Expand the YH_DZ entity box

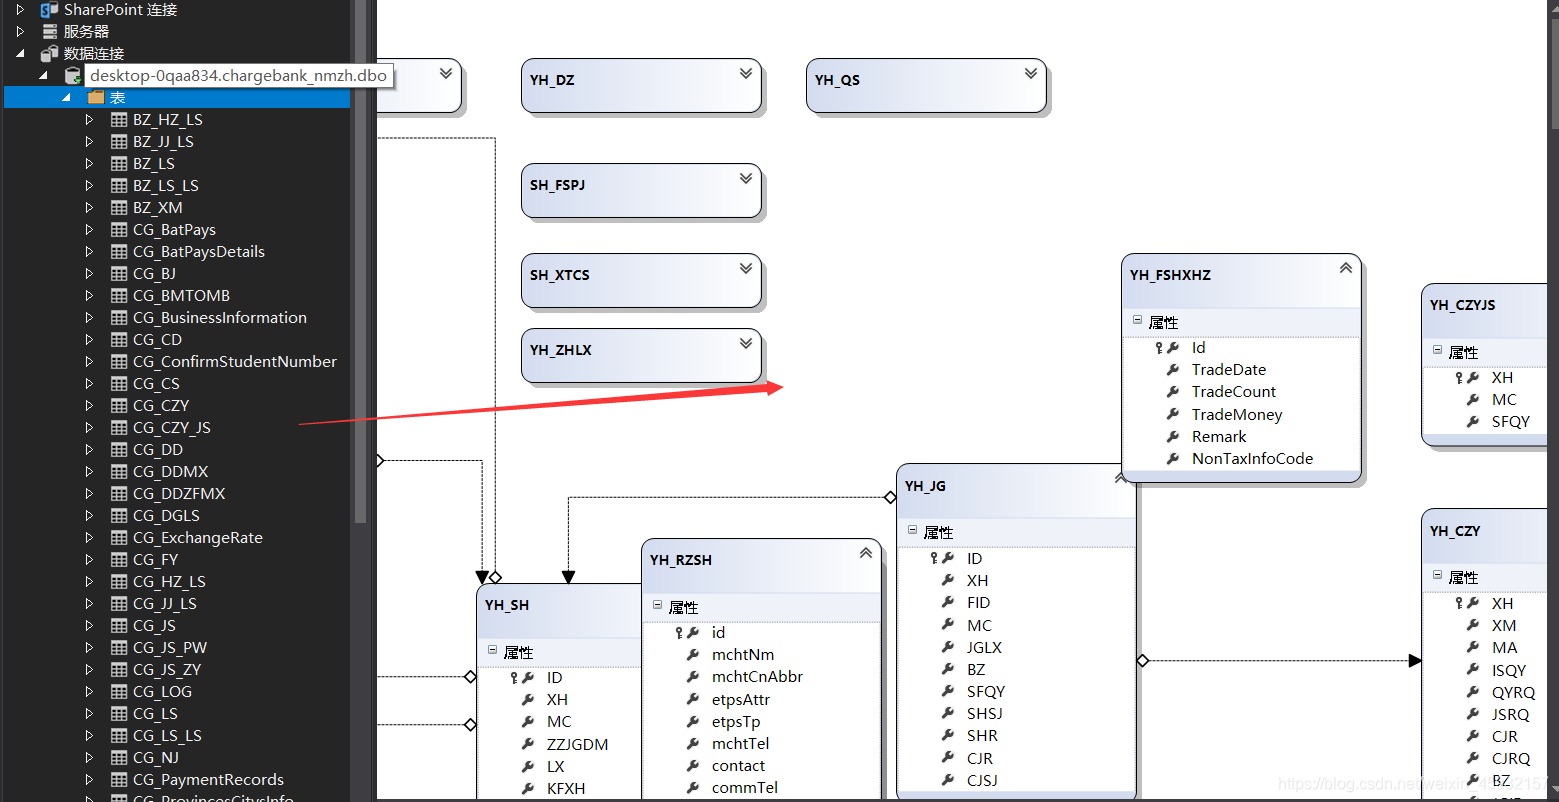746,74
